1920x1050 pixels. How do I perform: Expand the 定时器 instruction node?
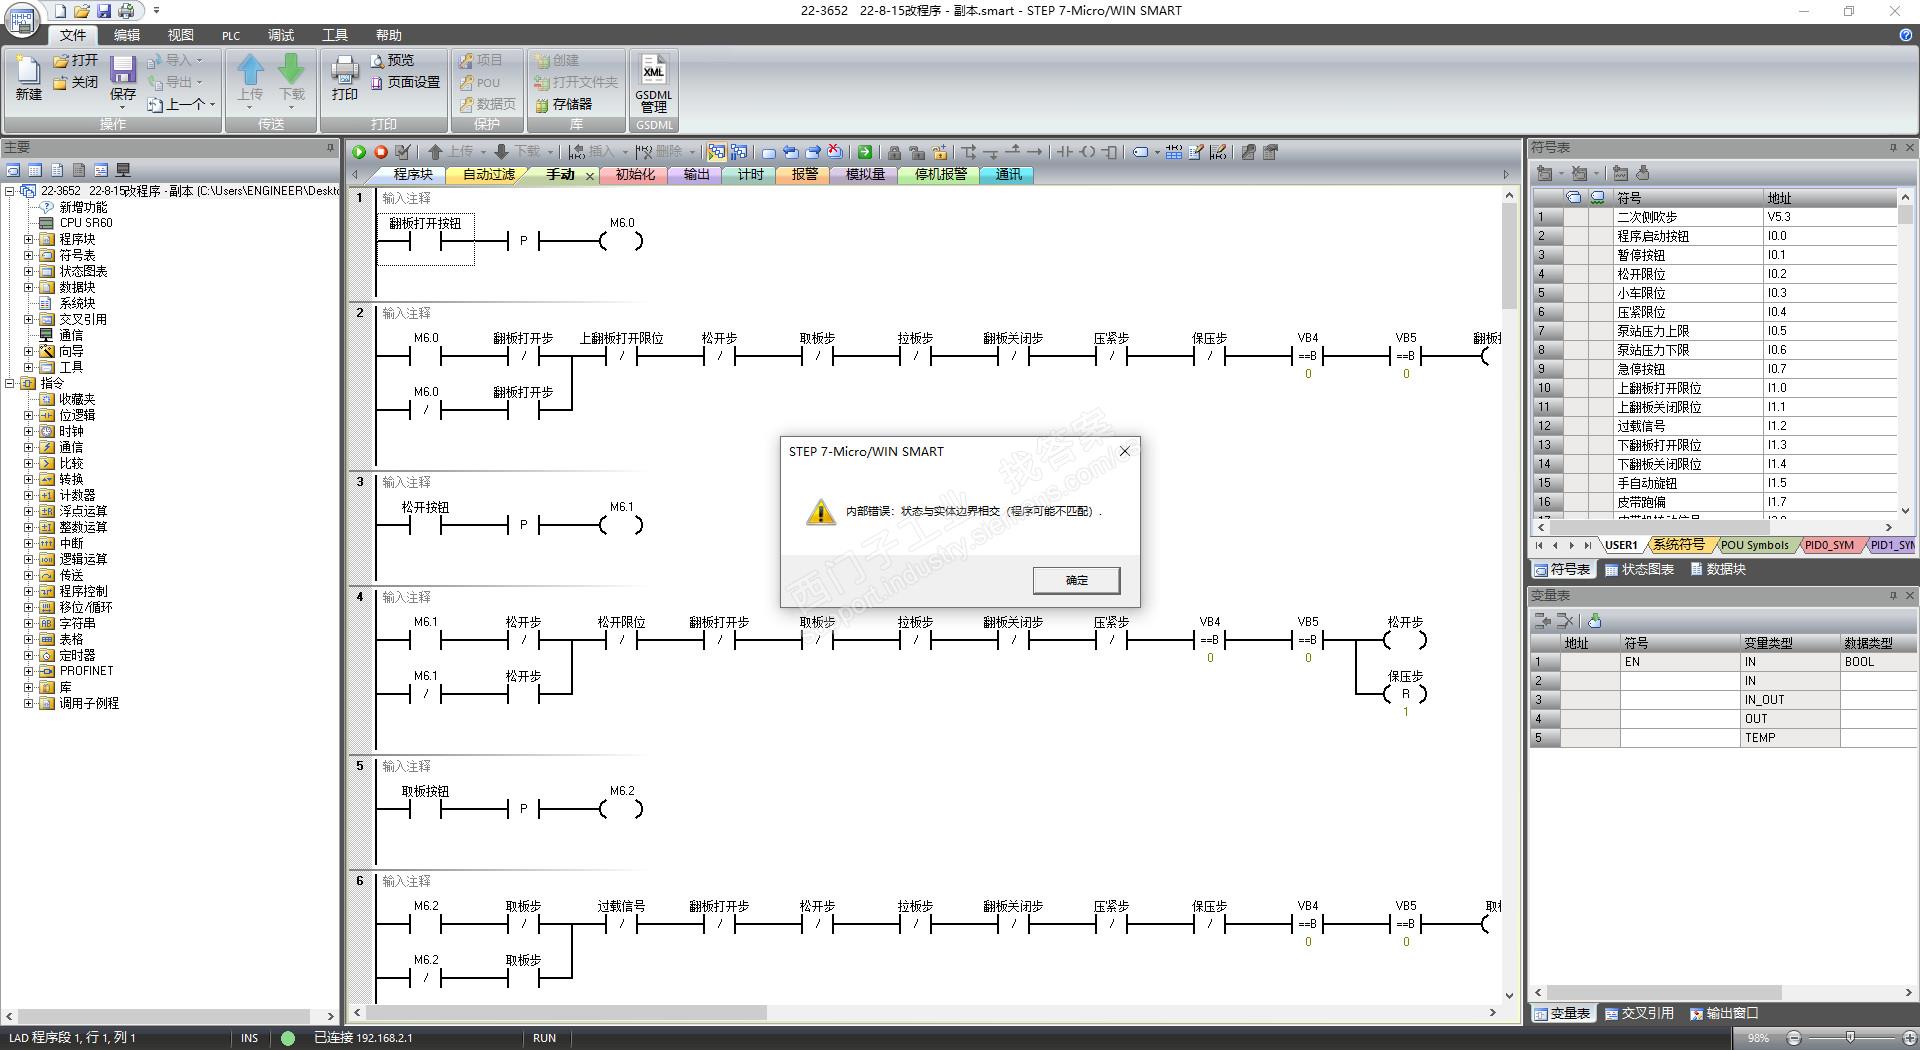[x=29, y=655]
